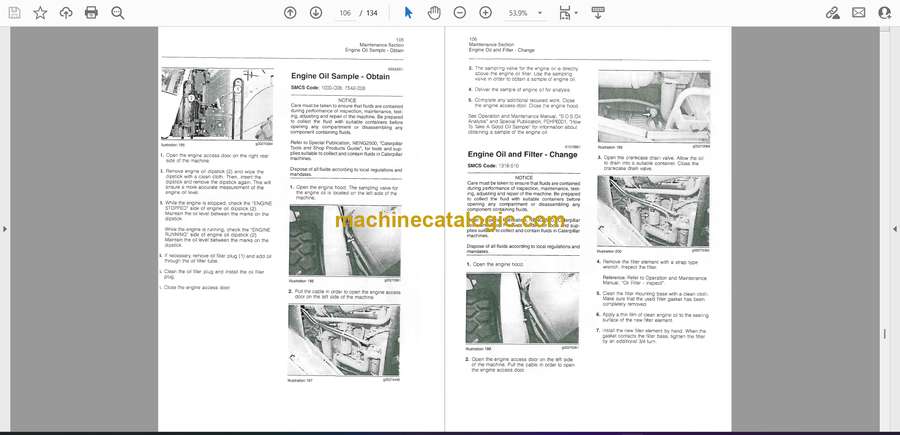
Task: Click the page number field showing 106
Action: click(345, 13)
